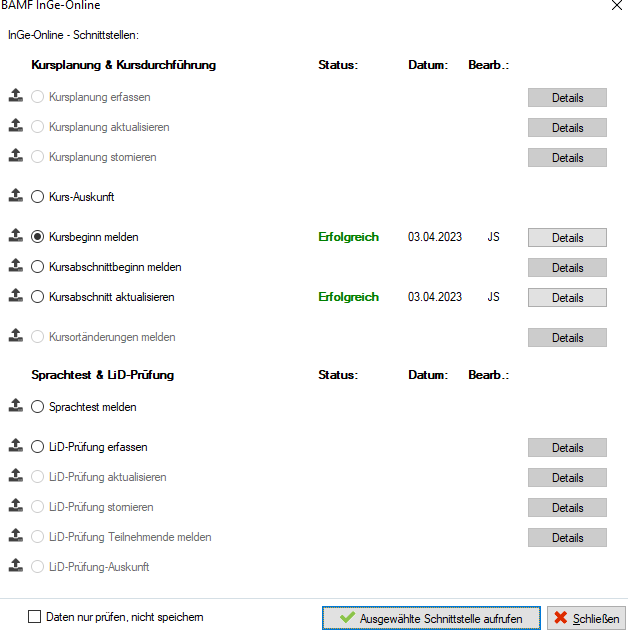
Task: Click the 'Kursplanung & Kursdurchführung' heading
Action: coord(123,65)
